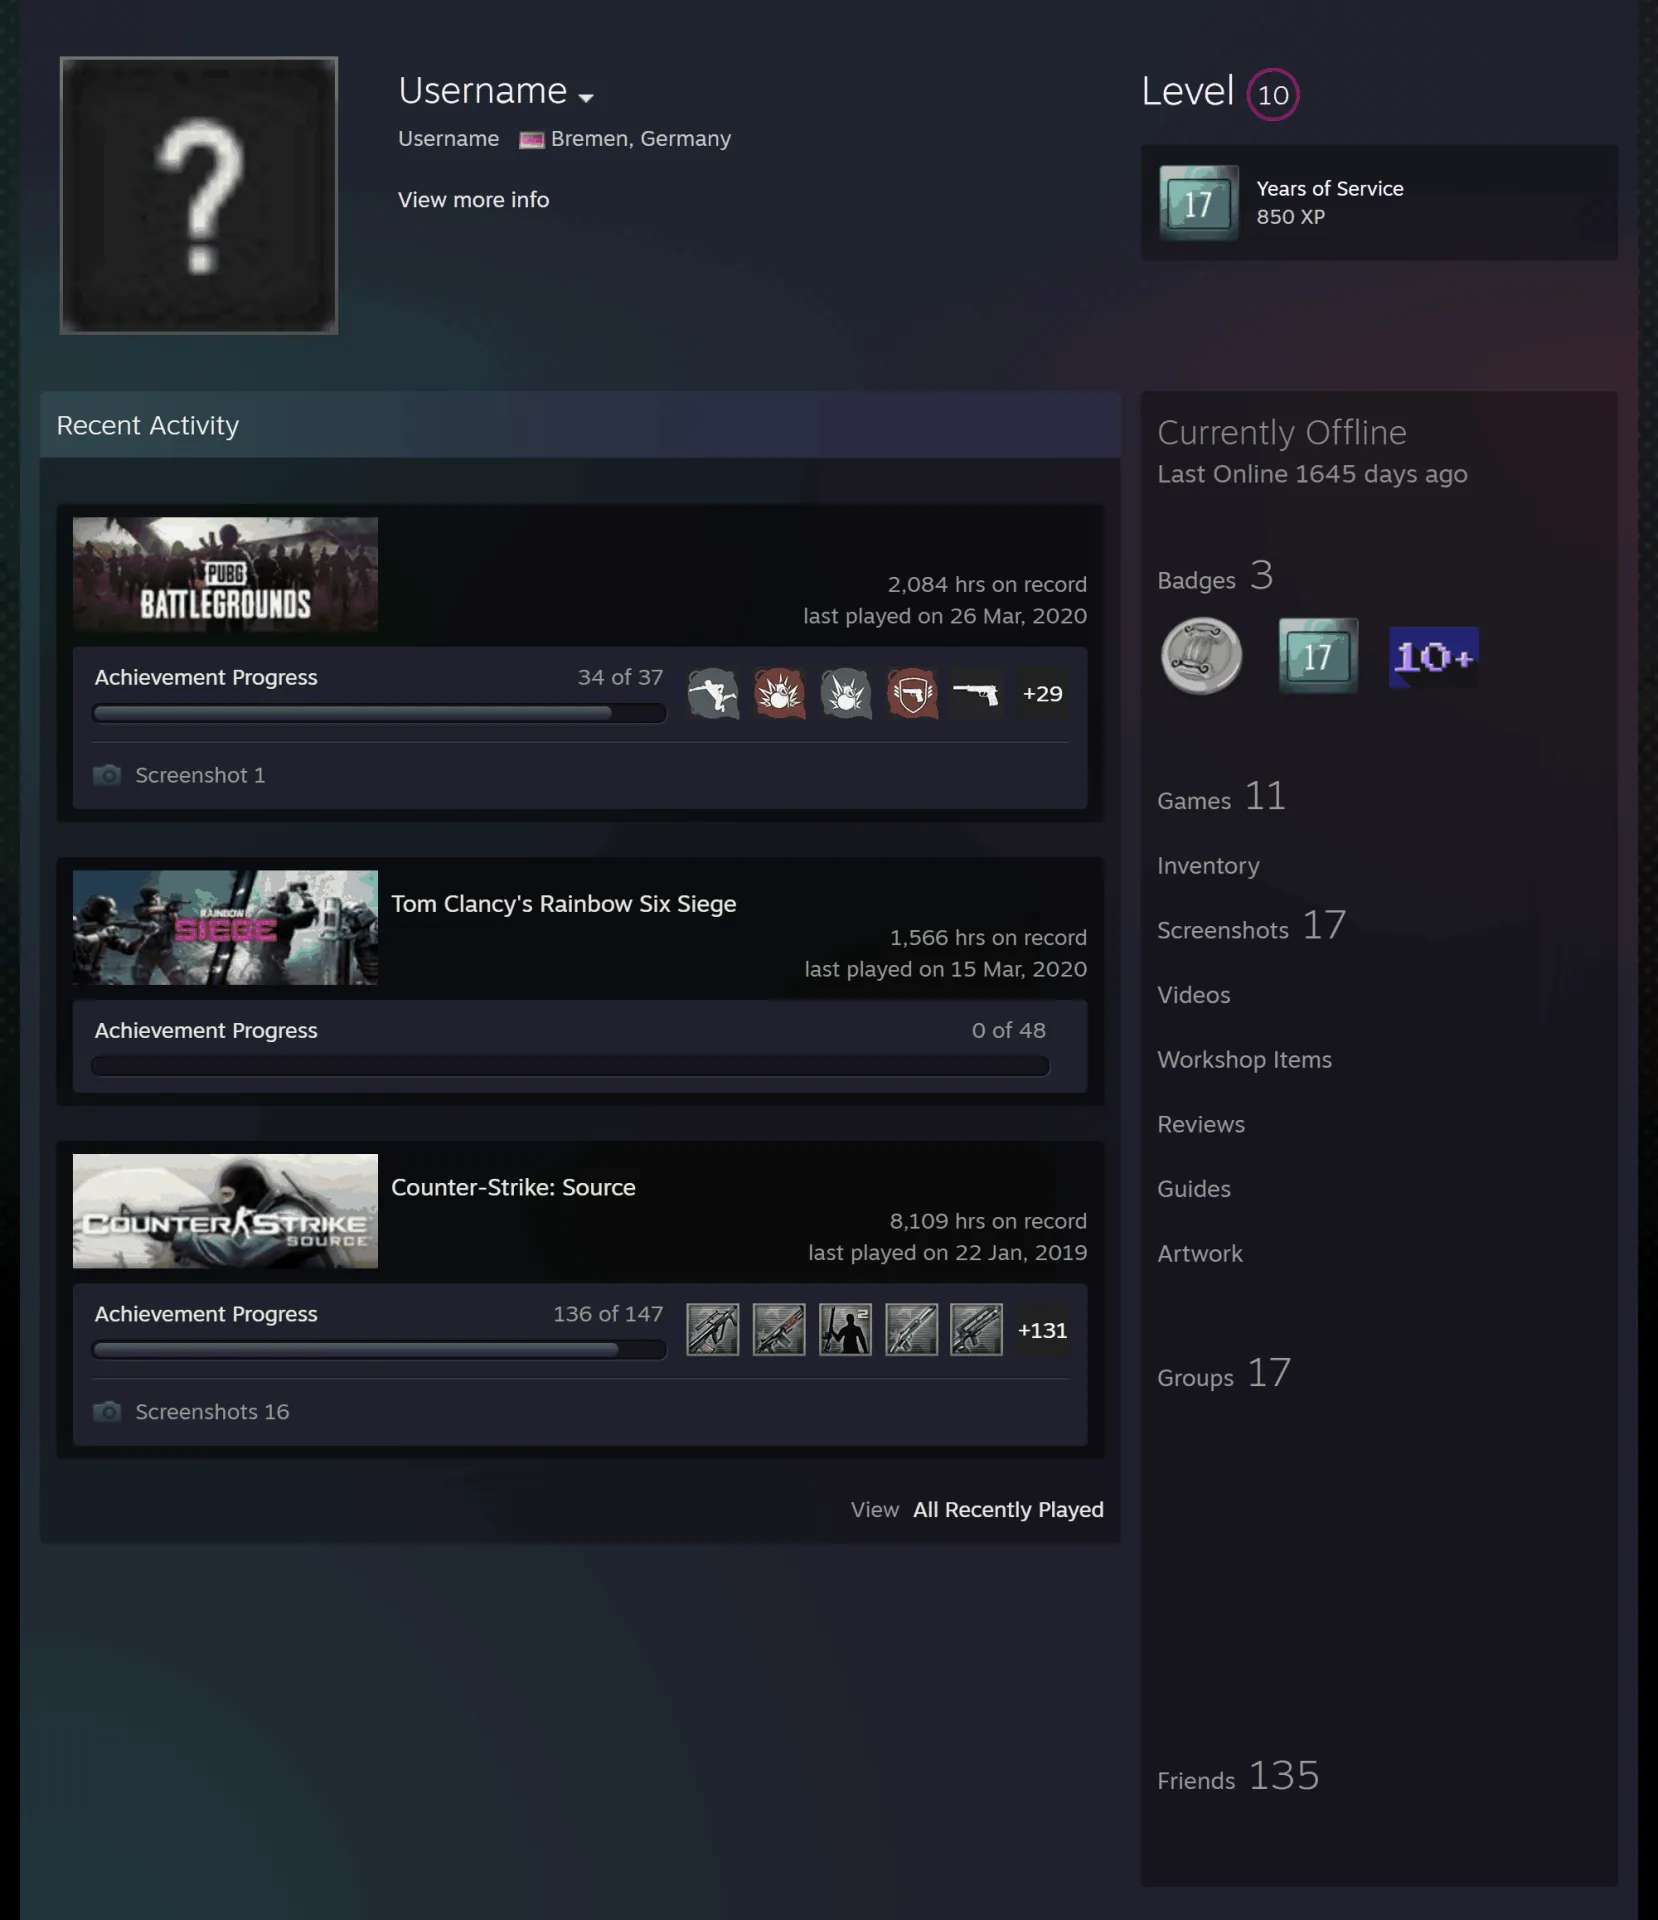Image resolution: width=1658 pixels, height=1920 pixels.
Task: Click third PUBG achievement icon, grey explosion
Action: pos(845,694)
